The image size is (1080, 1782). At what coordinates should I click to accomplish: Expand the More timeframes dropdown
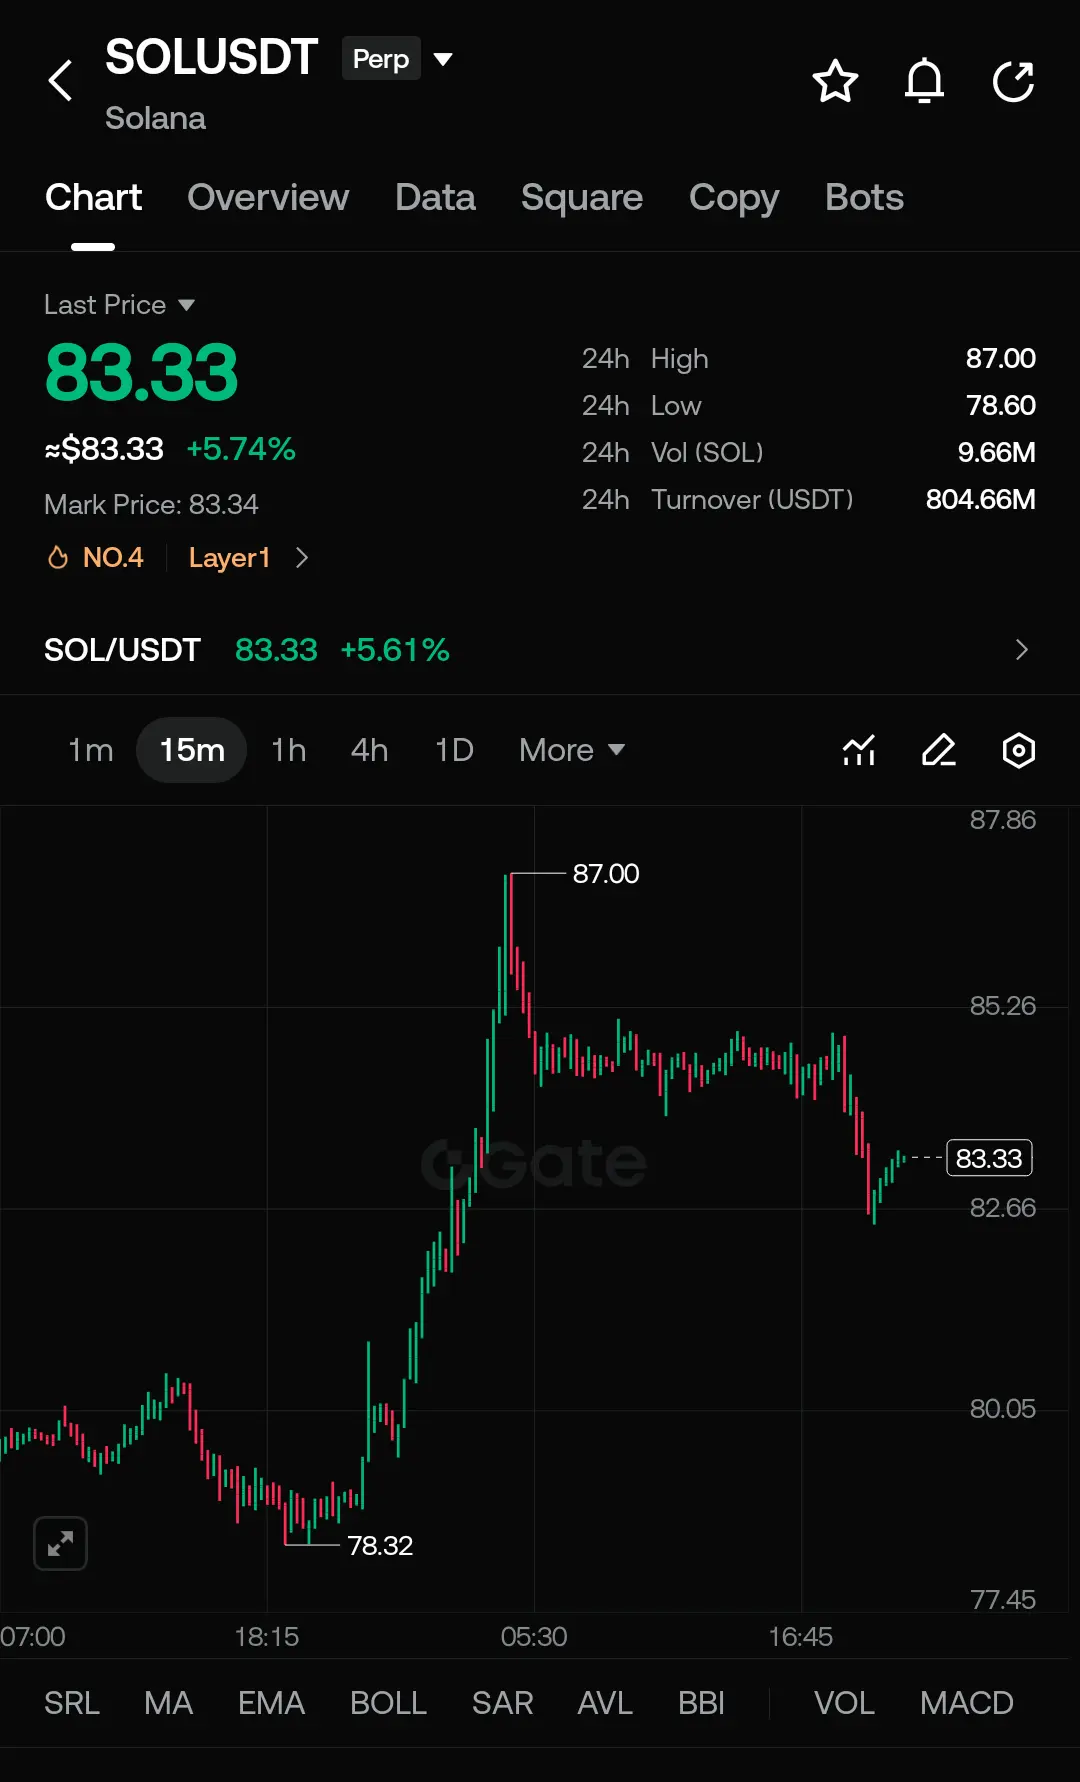[x=572, y=750]
